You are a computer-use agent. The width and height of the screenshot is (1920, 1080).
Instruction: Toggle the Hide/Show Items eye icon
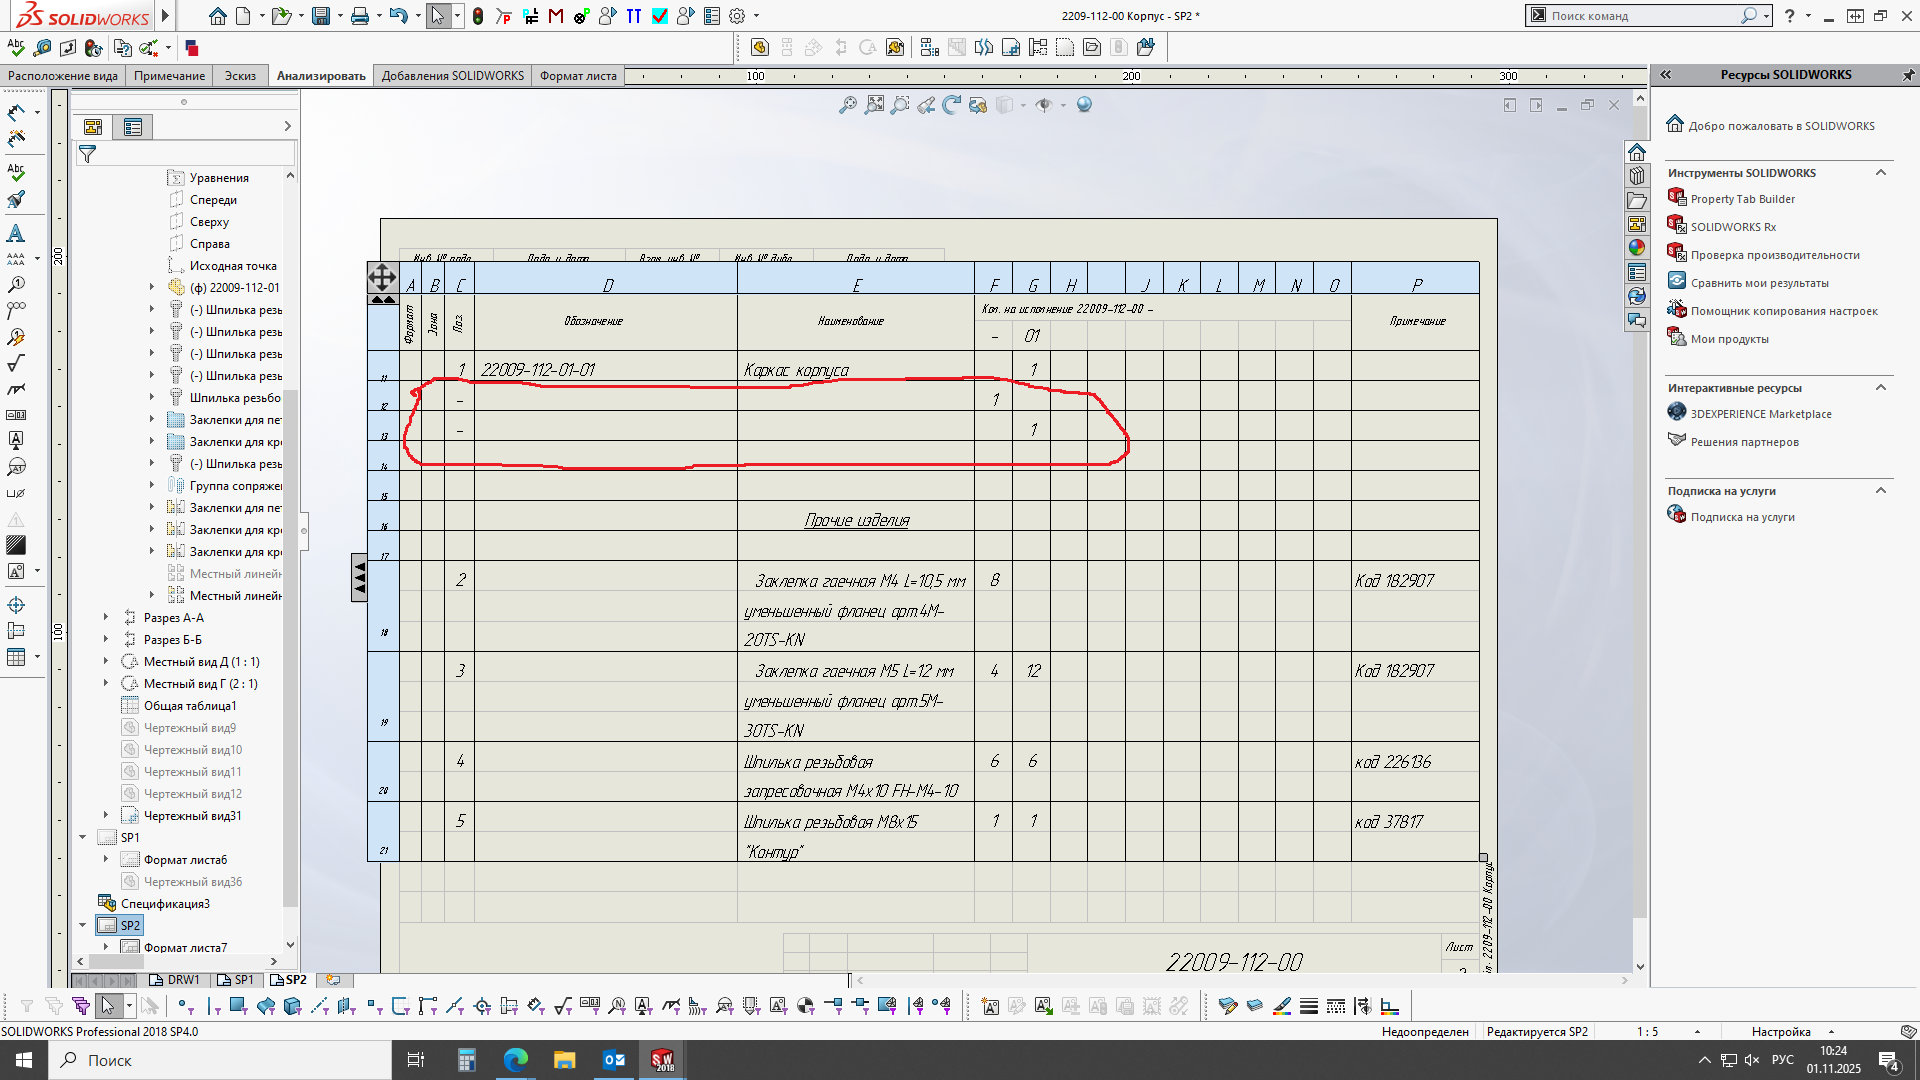coord(1044,105)
